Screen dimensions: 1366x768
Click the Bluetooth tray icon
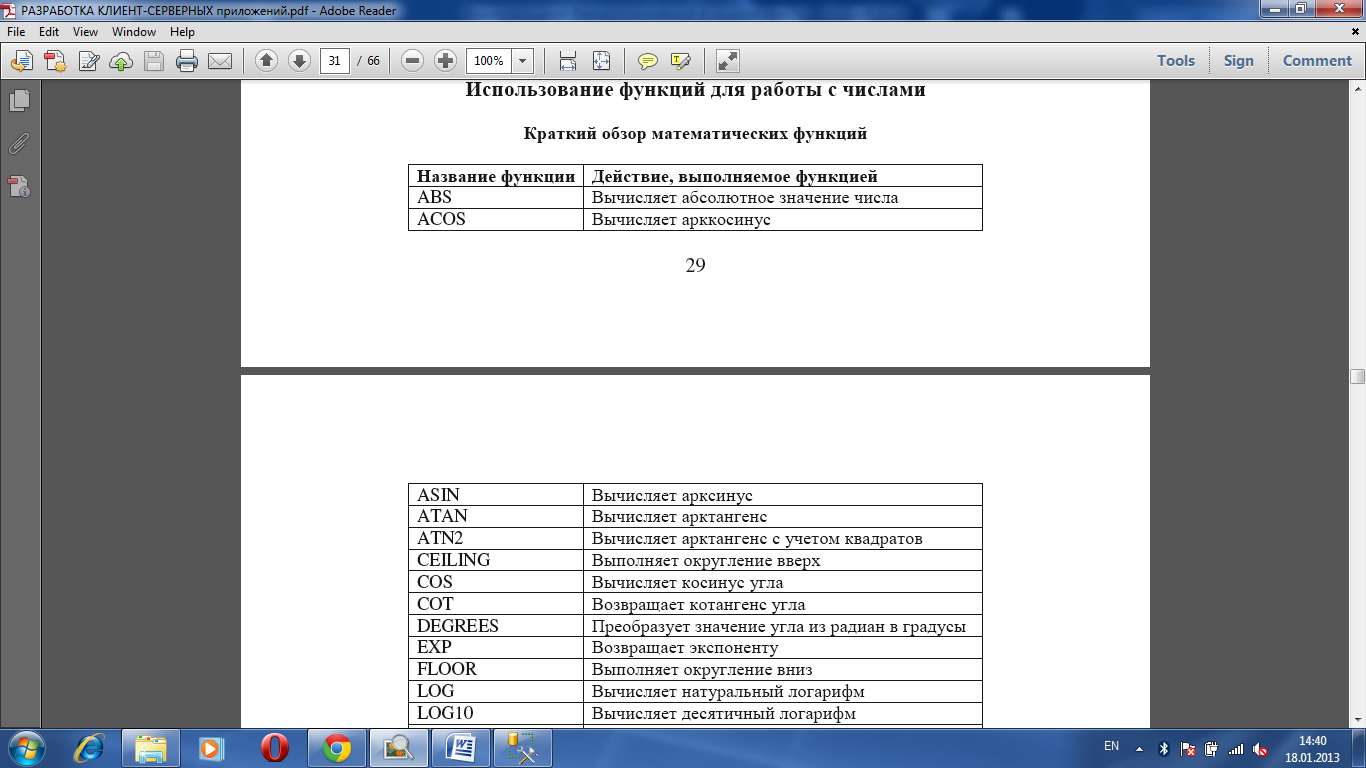[x=1163, y=748]
